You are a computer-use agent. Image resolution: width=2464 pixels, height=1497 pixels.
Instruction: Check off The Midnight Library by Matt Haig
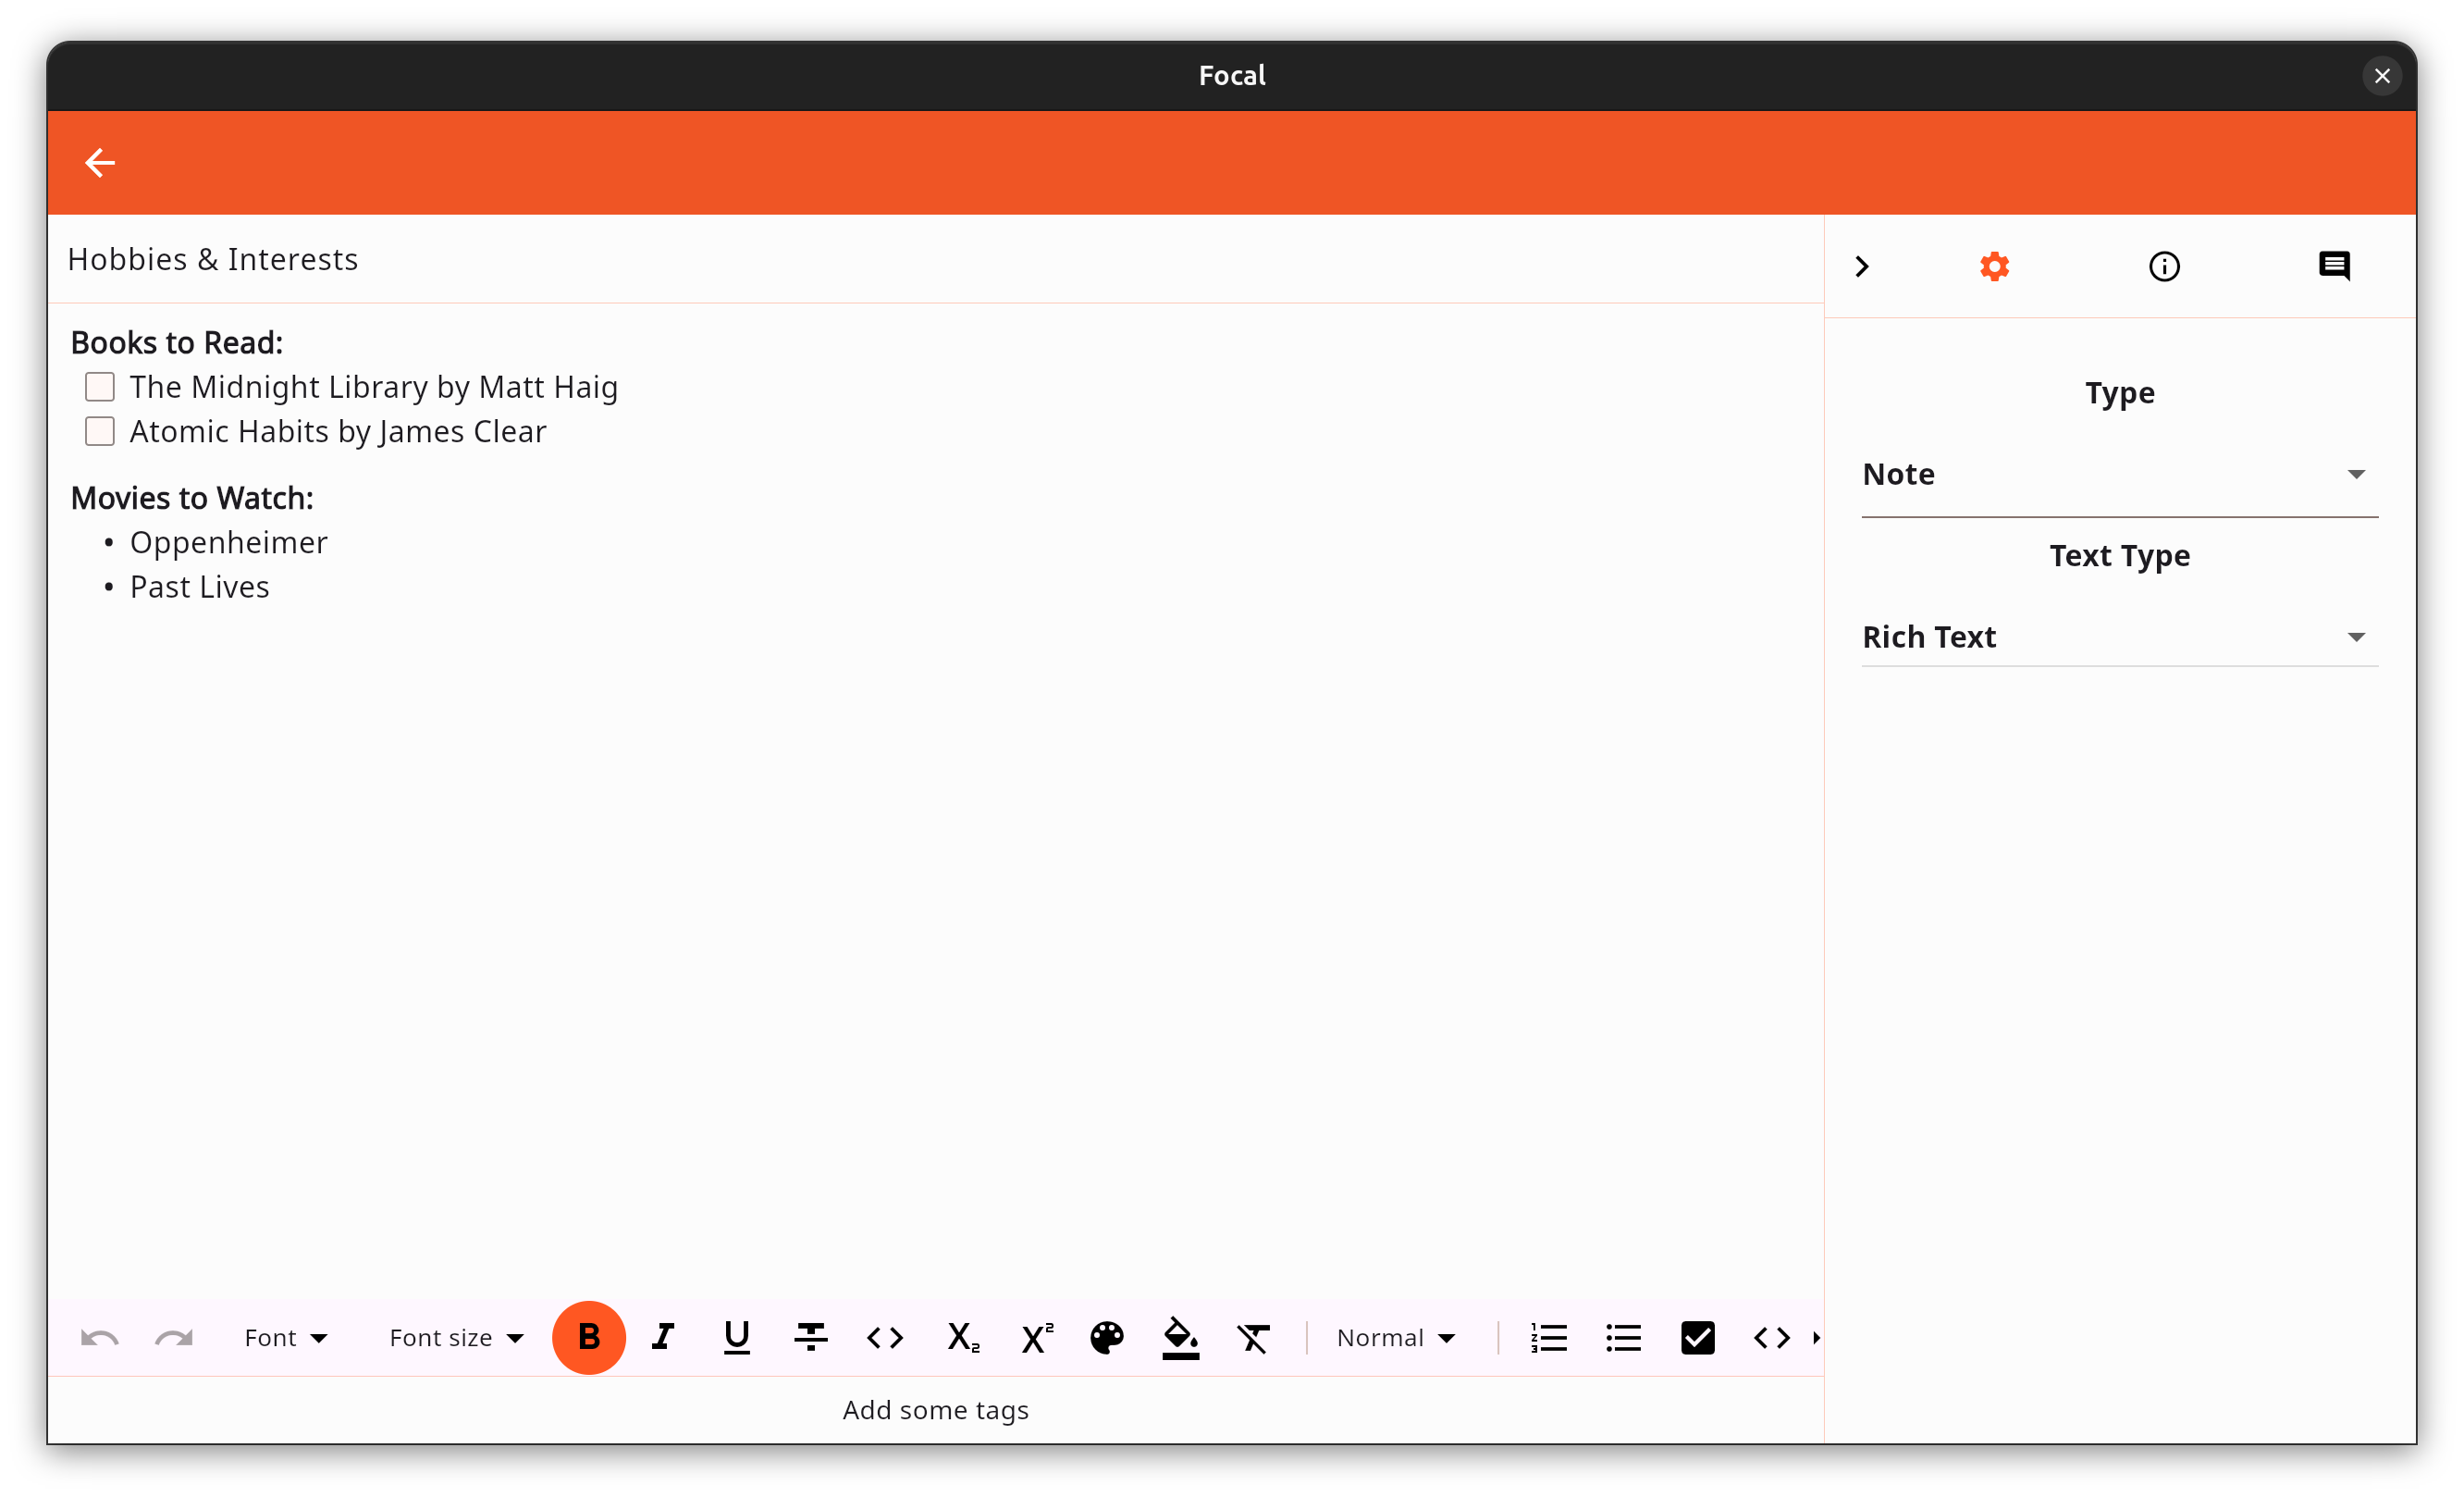point(99,386)
